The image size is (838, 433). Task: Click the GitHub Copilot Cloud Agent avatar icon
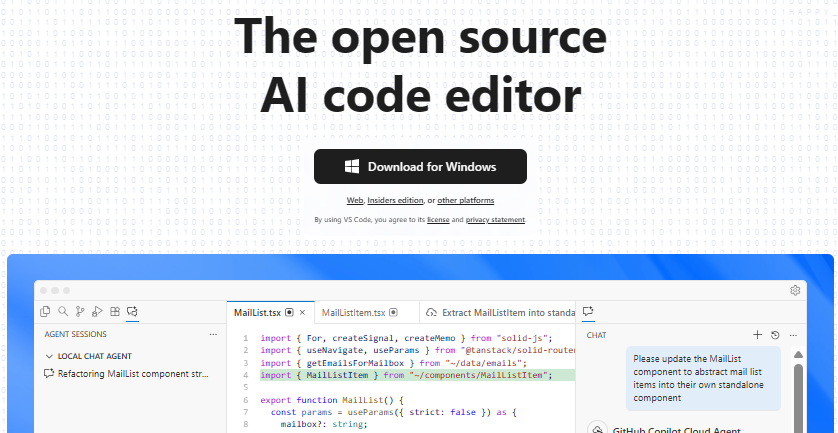(x=597, y=429)
